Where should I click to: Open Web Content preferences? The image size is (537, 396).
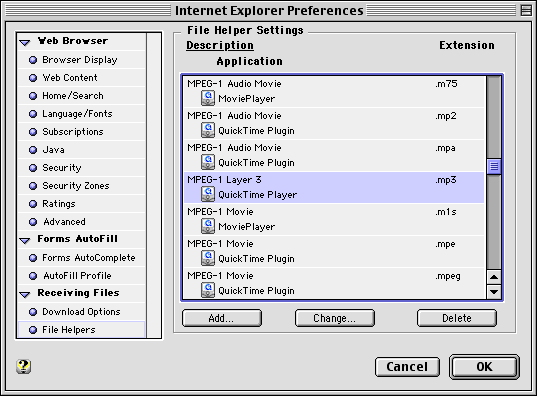82,78
